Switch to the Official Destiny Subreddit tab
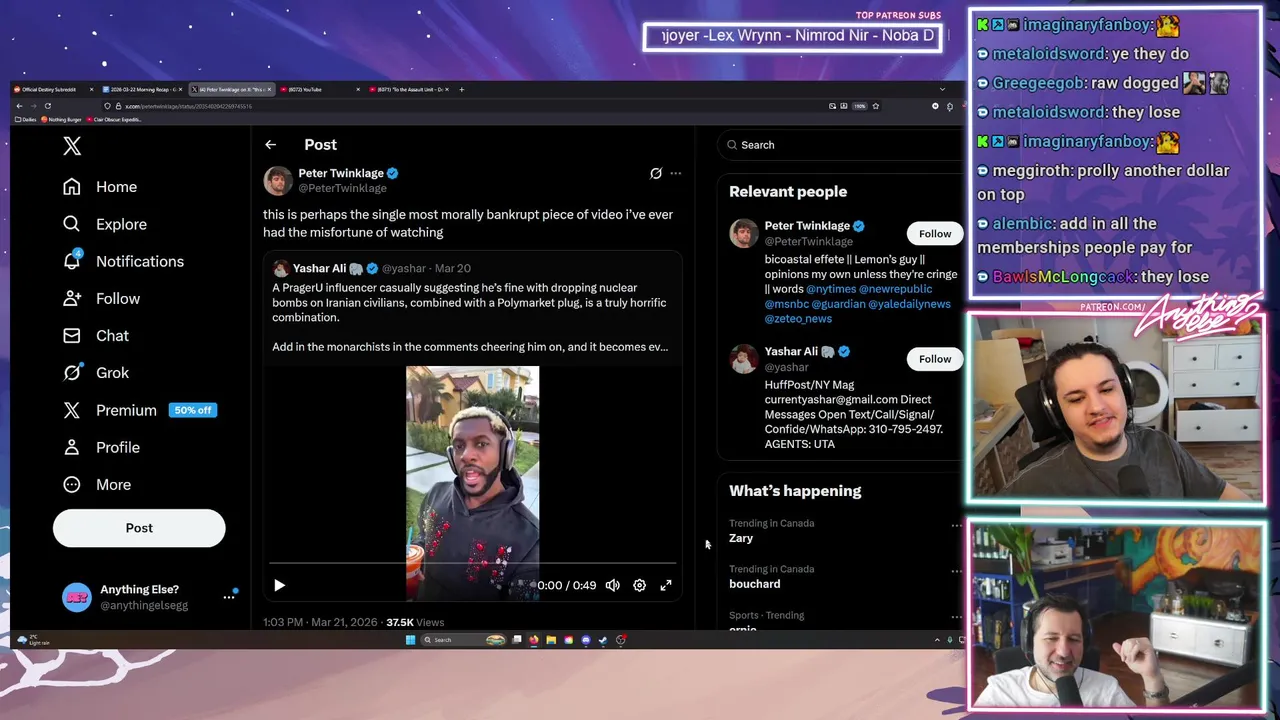The height and width of the screenshot is (720, 1280). [x=52, y=89]
